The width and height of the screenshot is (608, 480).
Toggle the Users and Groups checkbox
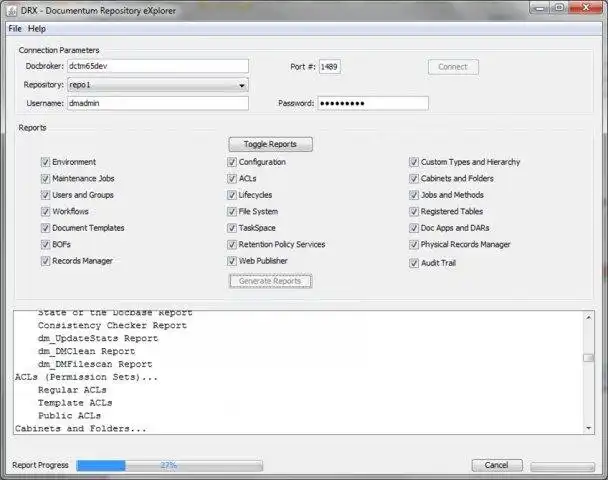click(x=45, y=195)
